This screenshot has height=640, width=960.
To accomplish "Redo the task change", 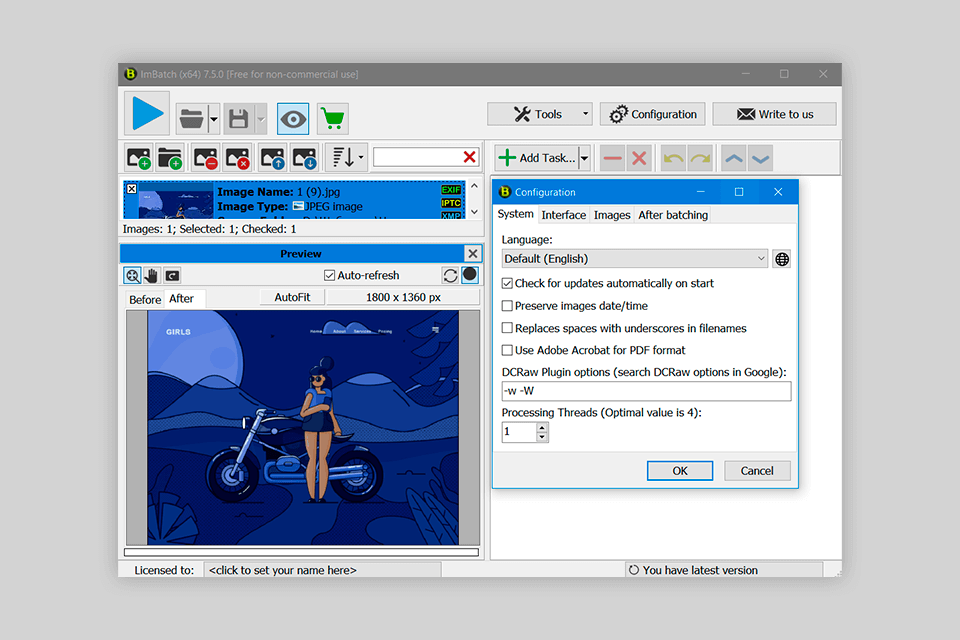I will (x=700, y=159).
